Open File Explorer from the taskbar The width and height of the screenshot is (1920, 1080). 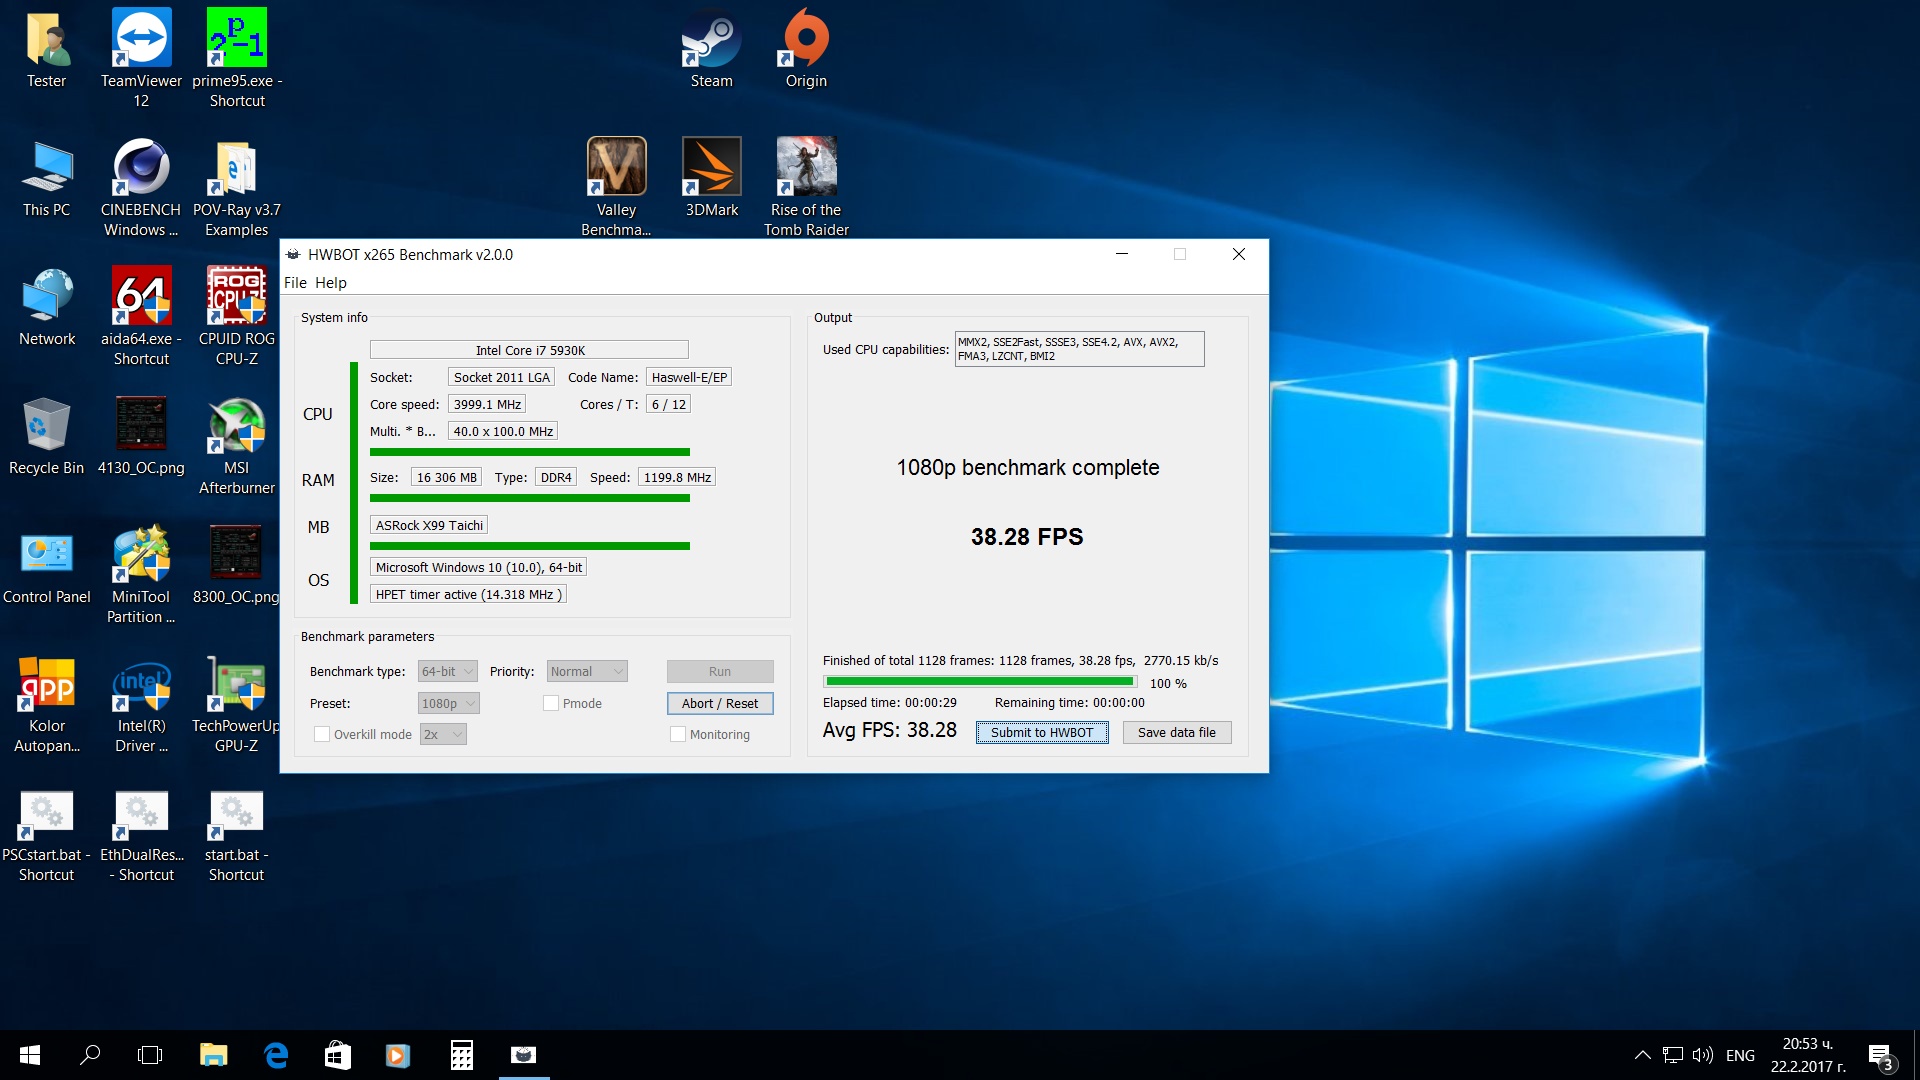click(x=213, y=1055)
